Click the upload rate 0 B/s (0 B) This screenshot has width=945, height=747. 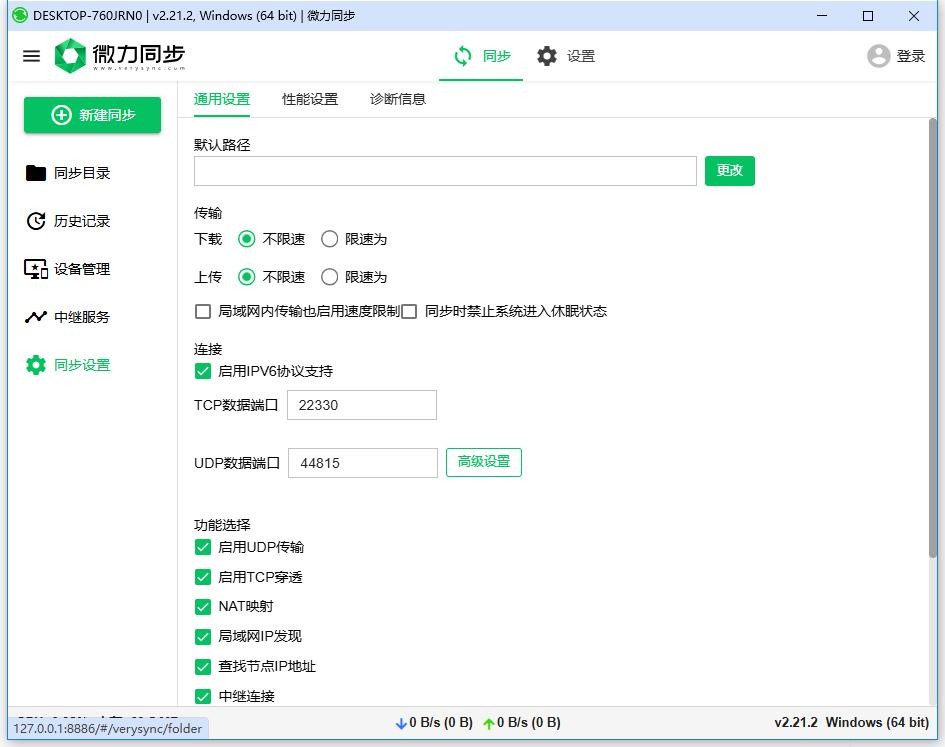pos(529,722)
